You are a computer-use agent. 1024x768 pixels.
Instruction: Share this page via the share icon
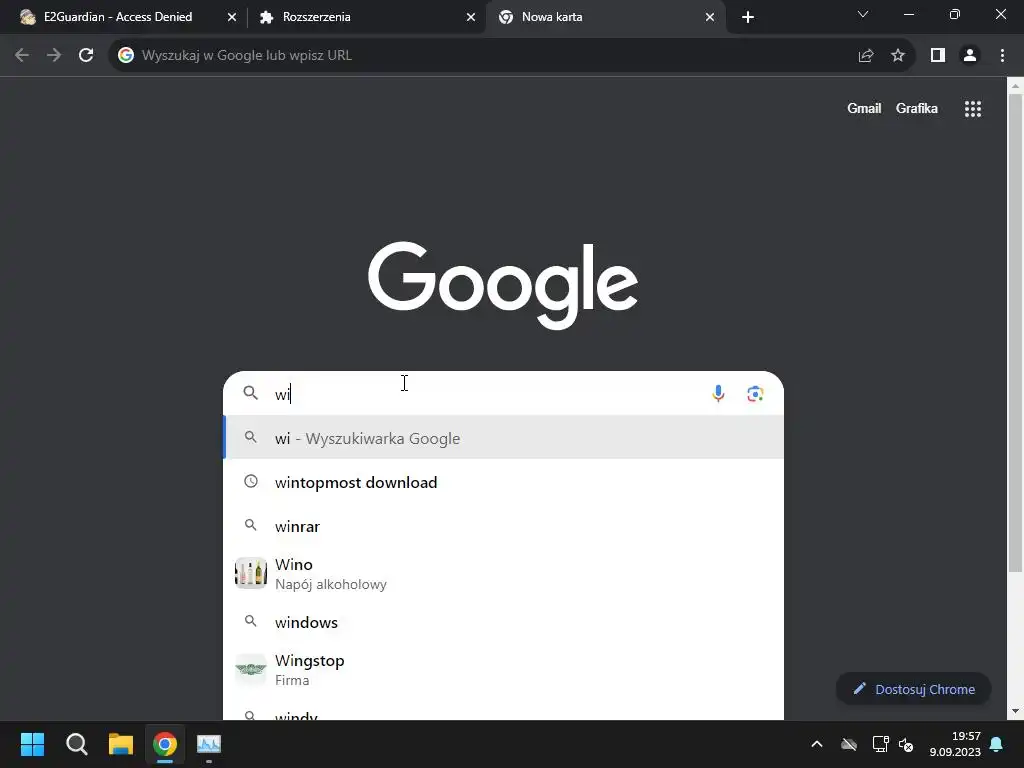[x=866, y=56]
